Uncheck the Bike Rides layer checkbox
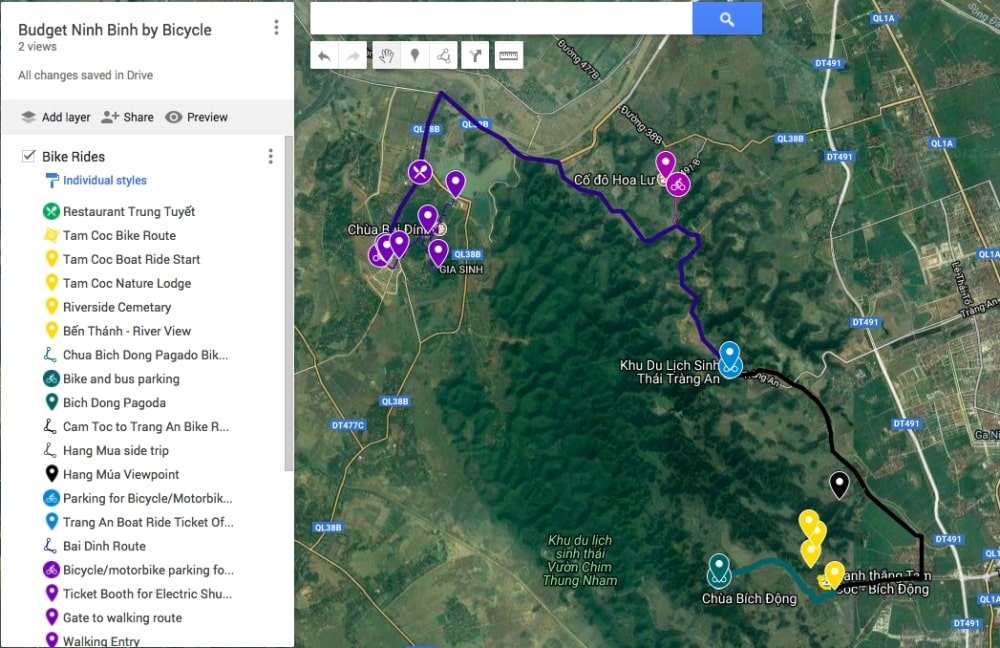Image resolution: width=1000 pixels, height=648 pixels. pos(27,156)
